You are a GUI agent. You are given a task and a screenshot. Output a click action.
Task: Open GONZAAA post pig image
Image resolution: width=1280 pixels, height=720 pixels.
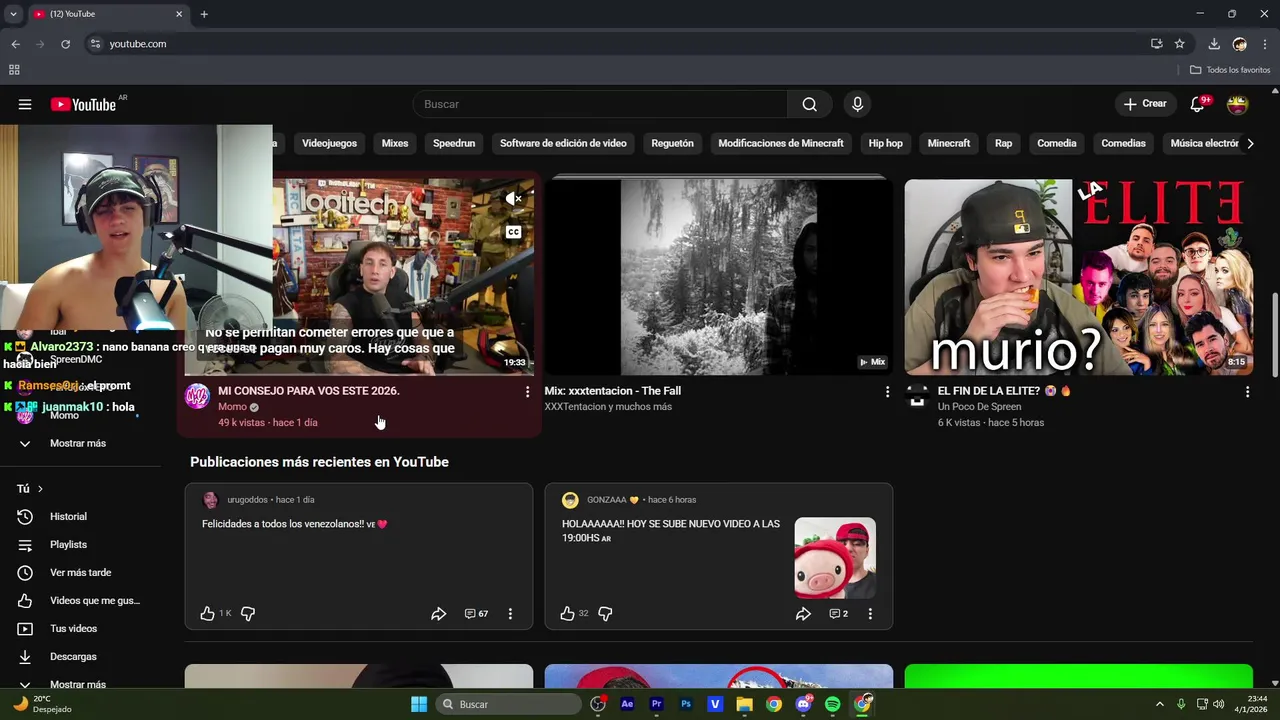[835, 558]
